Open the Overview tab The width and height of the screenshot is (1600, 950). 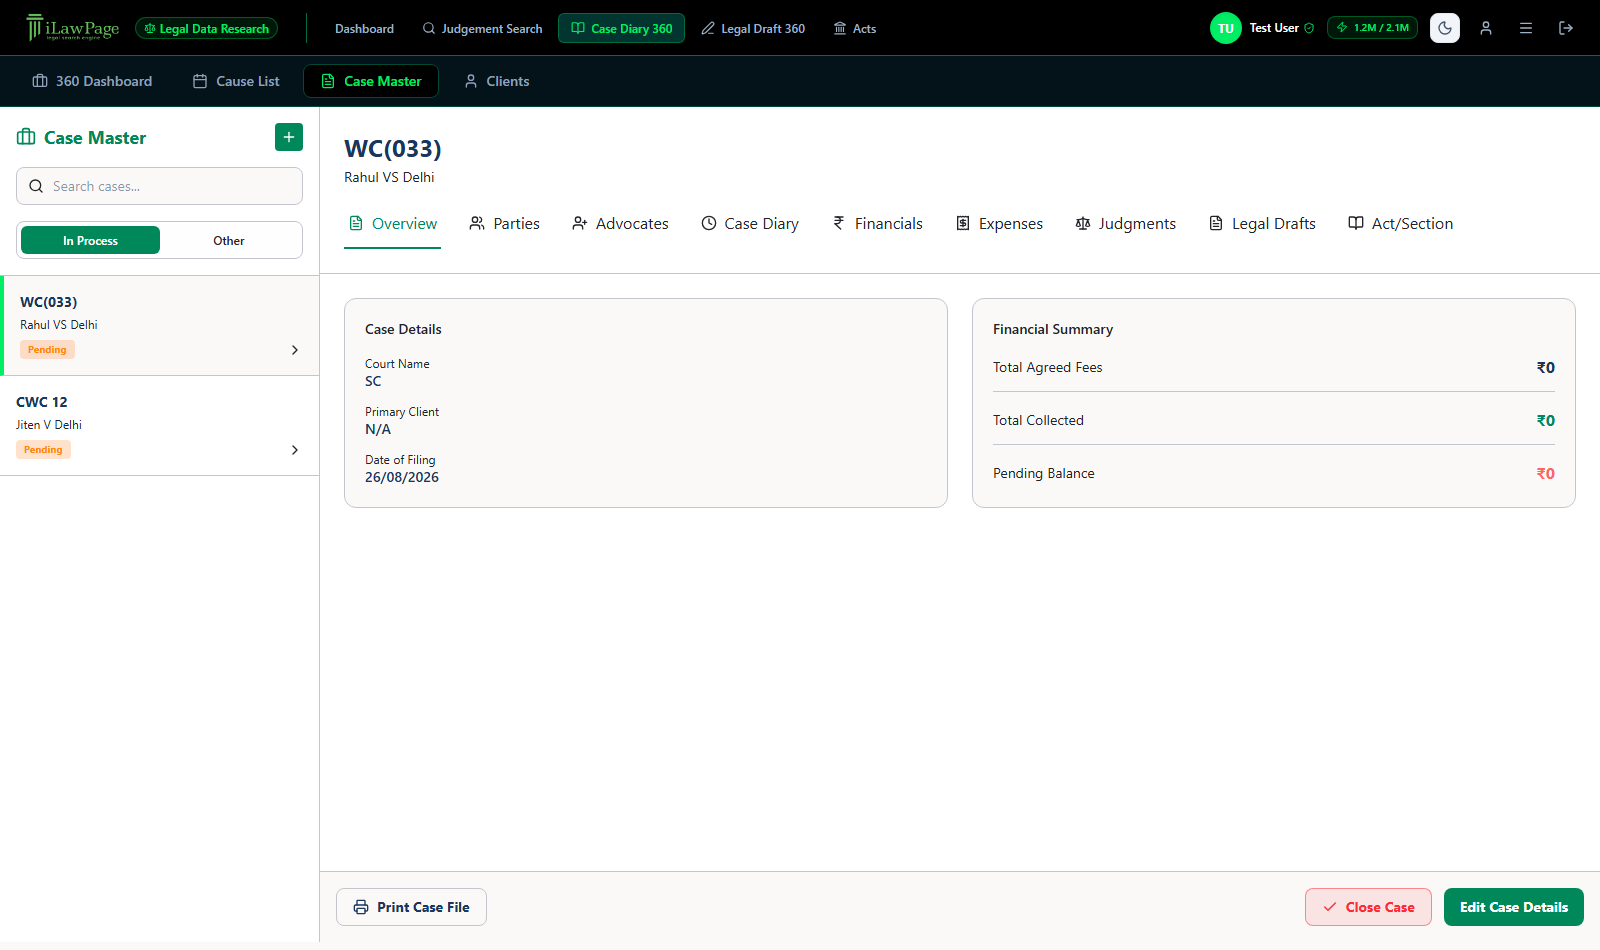click(x=392, y=224)
